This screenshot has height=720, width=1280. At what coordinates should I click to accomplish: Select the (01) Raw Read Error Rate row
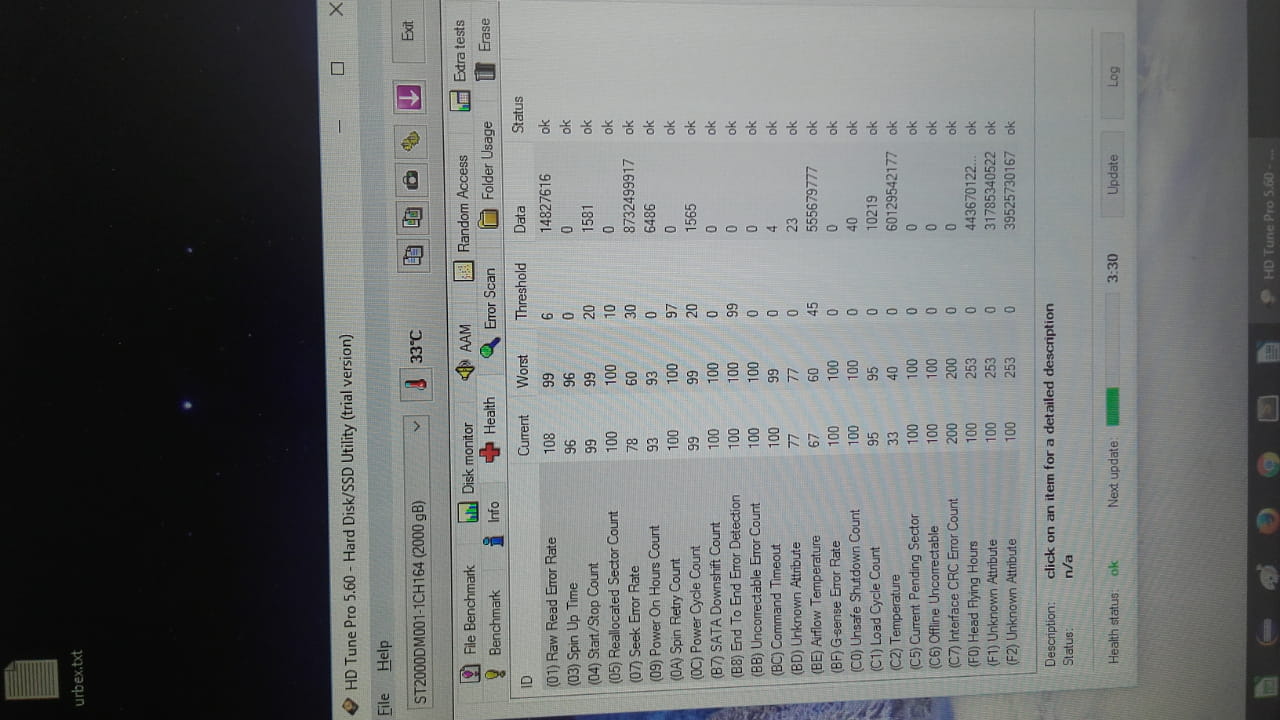(548, 400)
